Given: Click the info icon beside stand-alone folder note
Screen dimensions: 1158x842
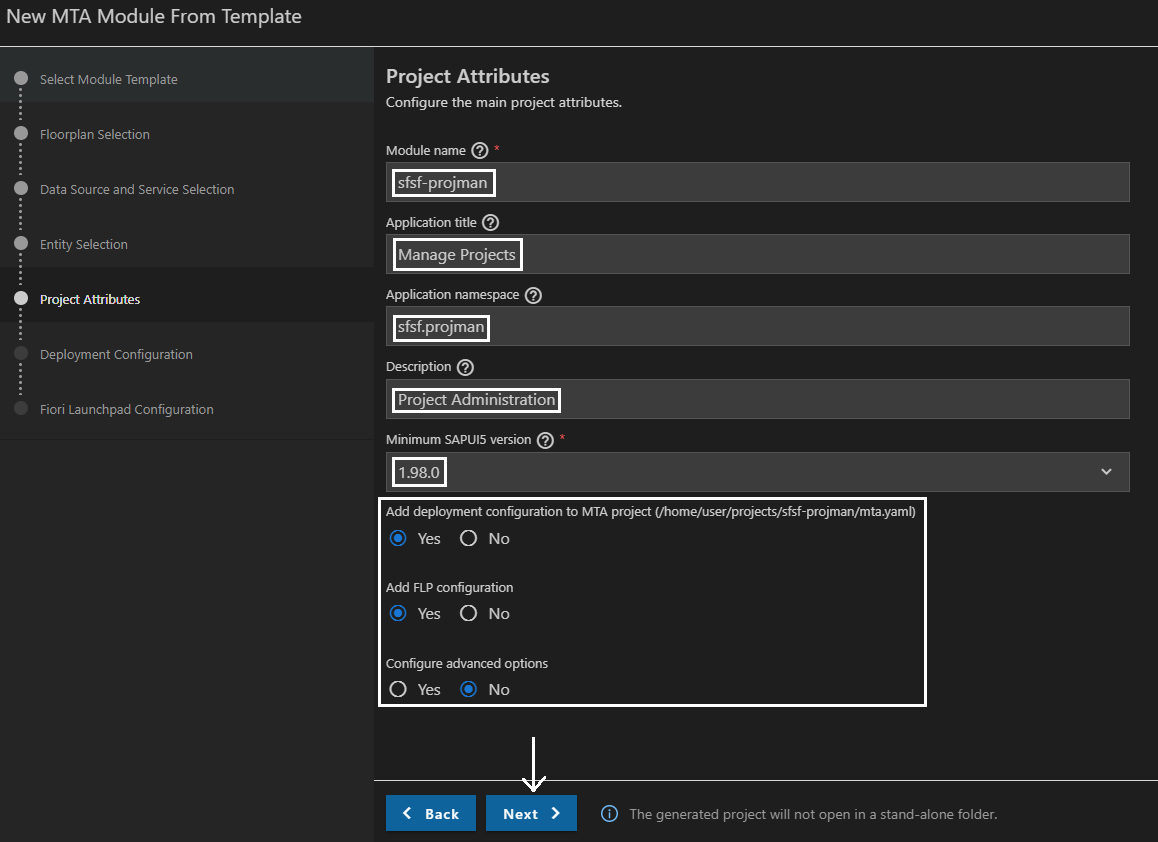Looking at the screenshot, I should pyautogui.click(x=609, y=814).
